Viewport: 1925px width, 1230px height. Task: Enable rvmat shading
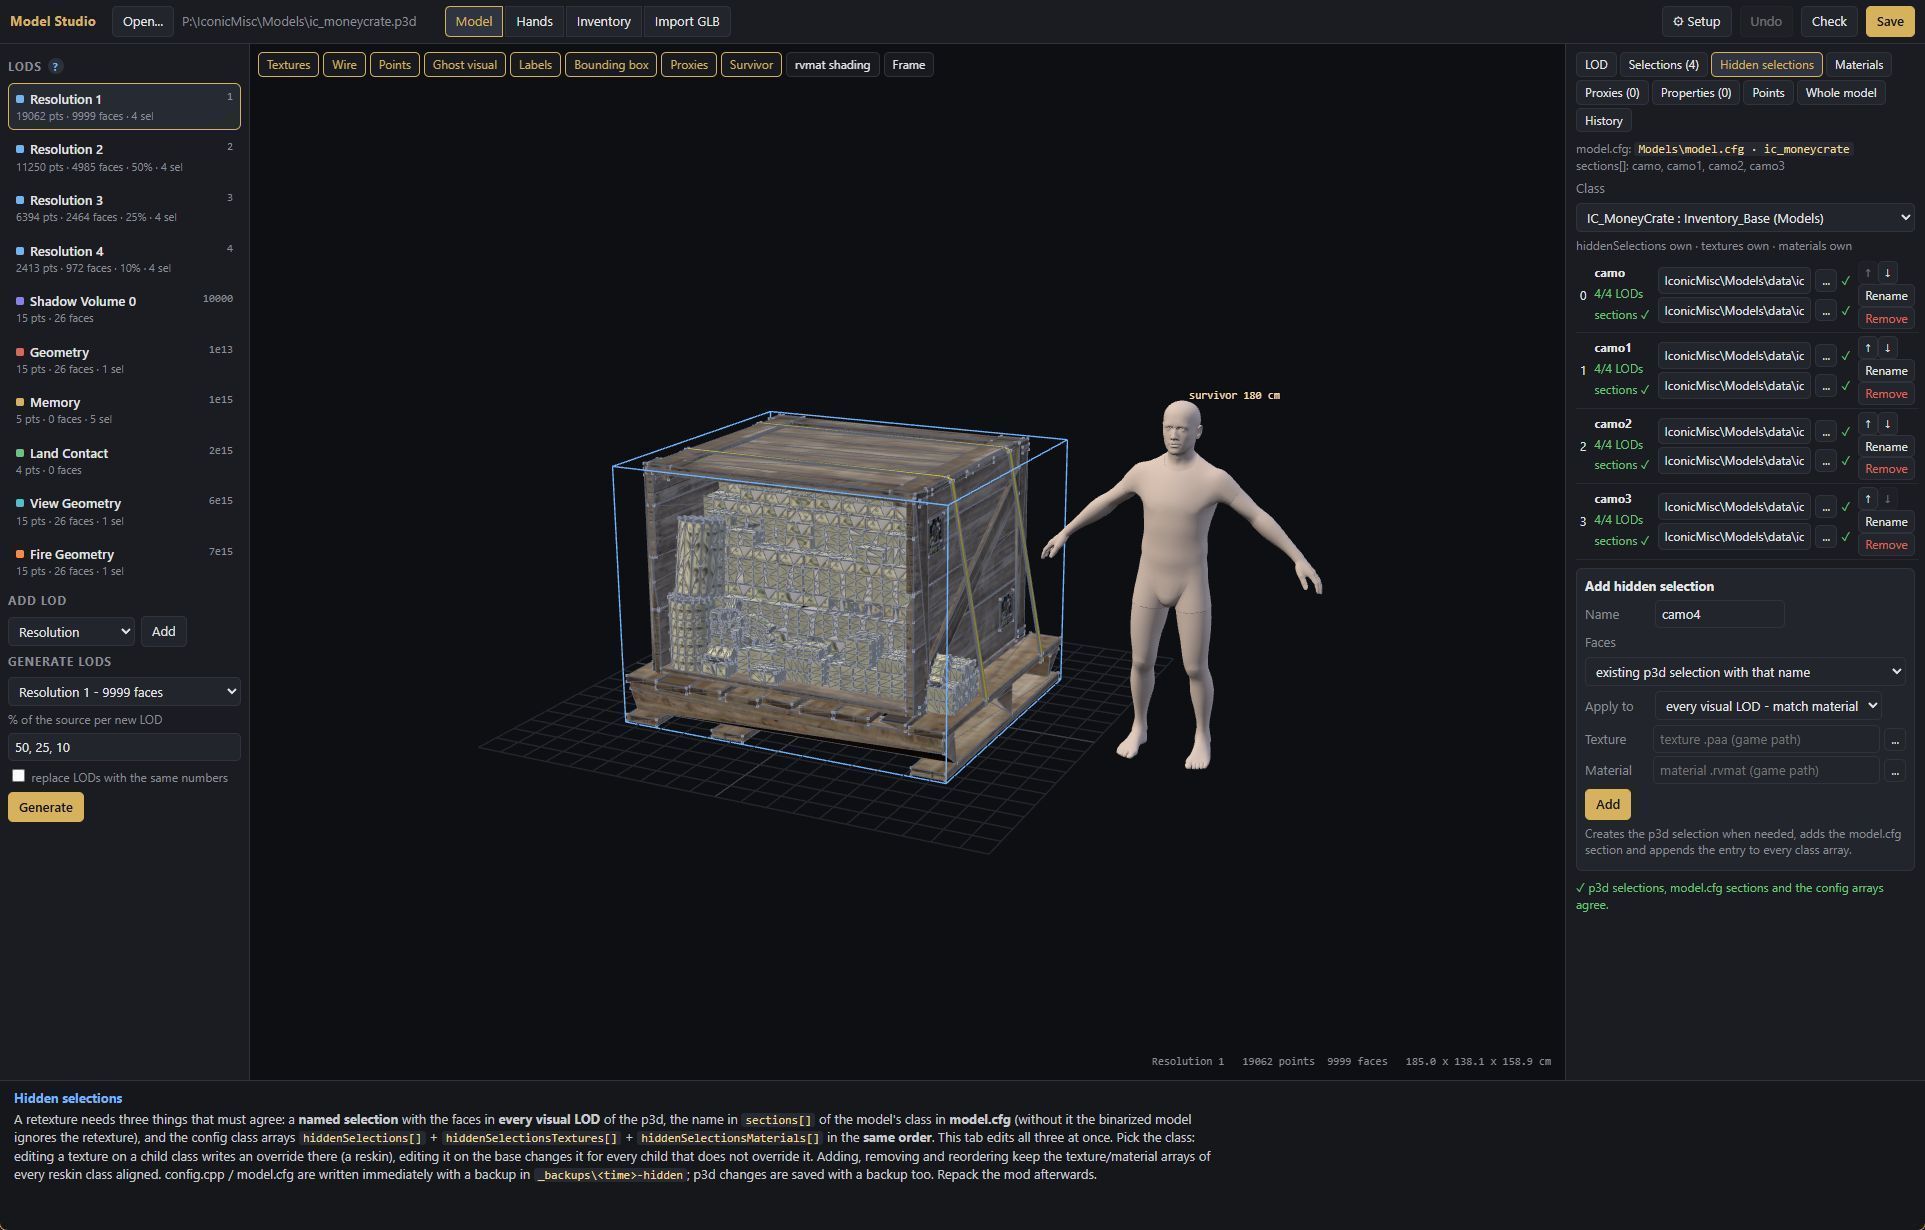pyautogui.click(x=832, y=65)
